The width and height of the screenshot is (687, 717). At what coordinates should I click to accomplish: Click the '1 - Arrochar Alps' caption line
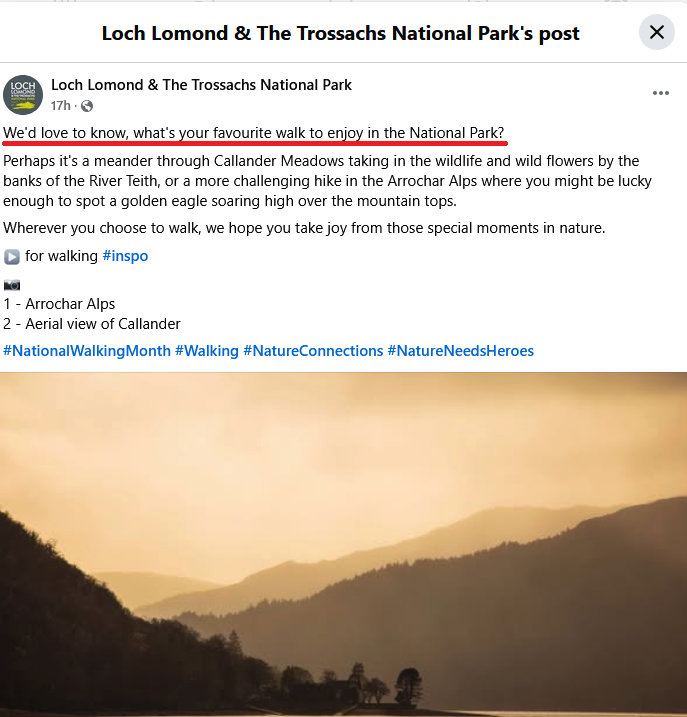point(59,304)
